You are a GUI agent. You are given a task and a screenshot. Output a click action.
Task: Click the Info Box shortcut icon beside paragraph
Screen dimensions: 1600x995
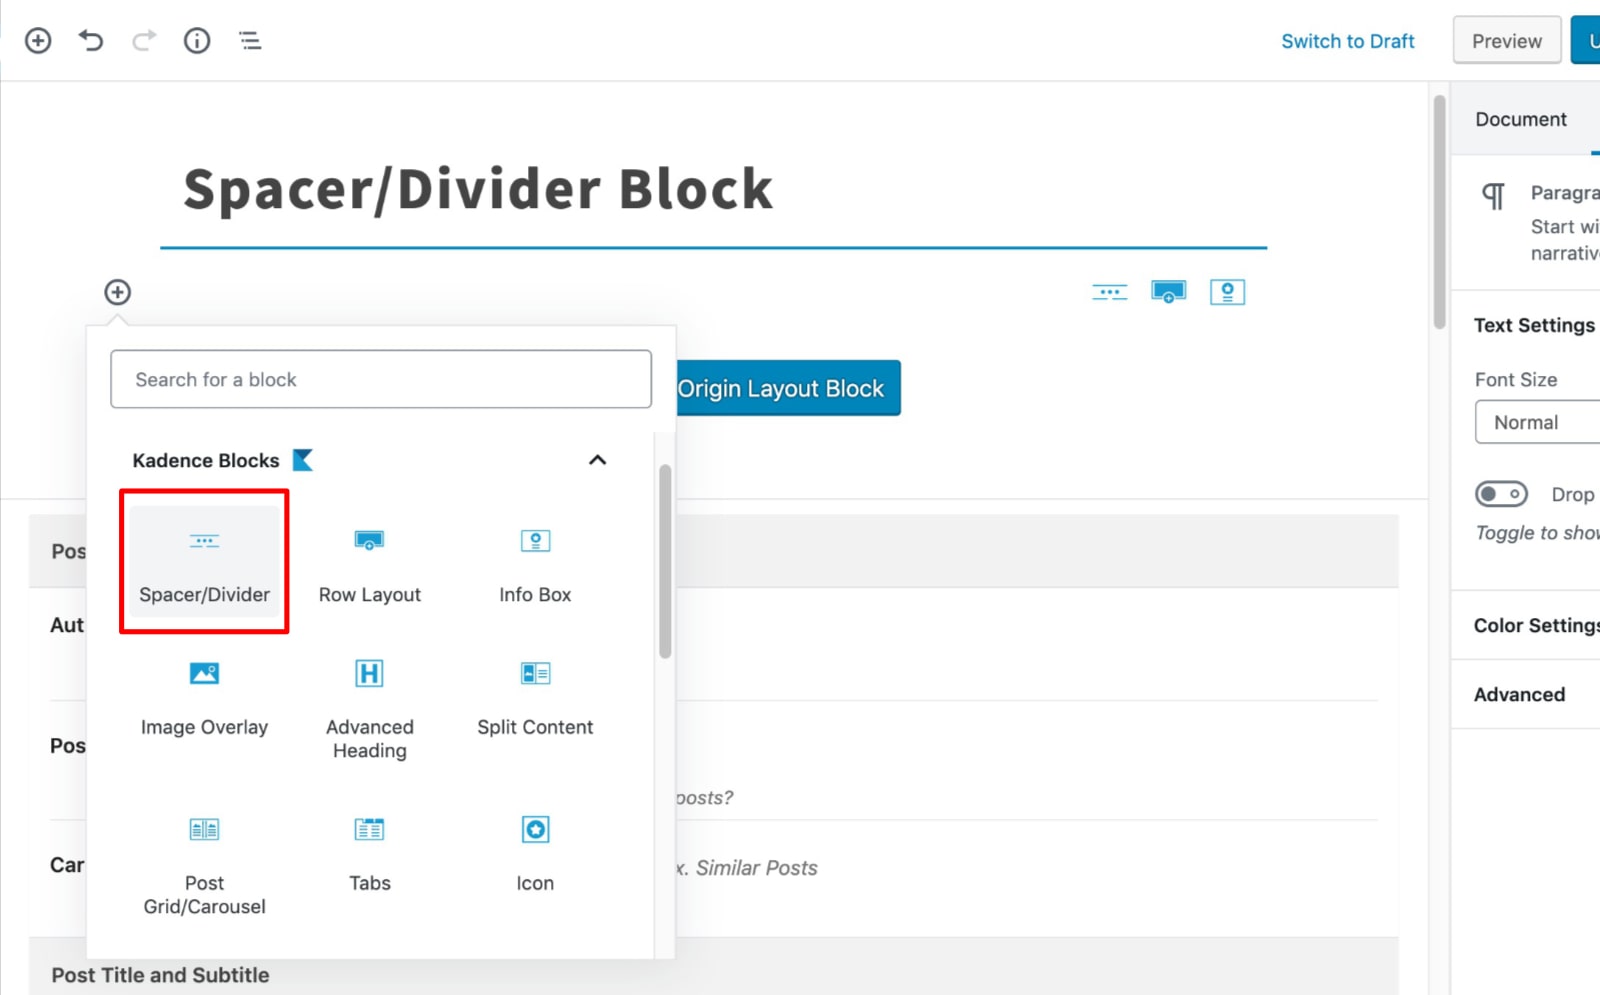[1227, 292]
